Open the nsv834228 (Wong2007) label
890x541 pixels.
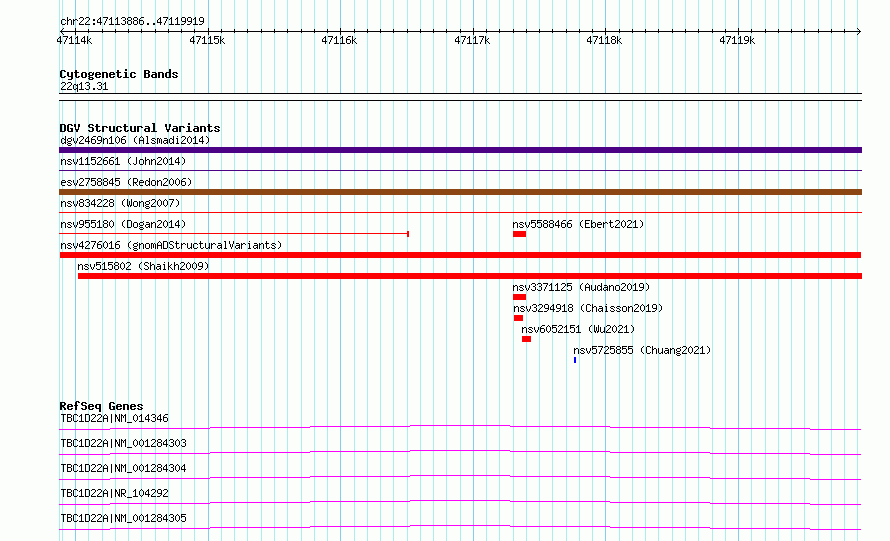coord(120,203)
